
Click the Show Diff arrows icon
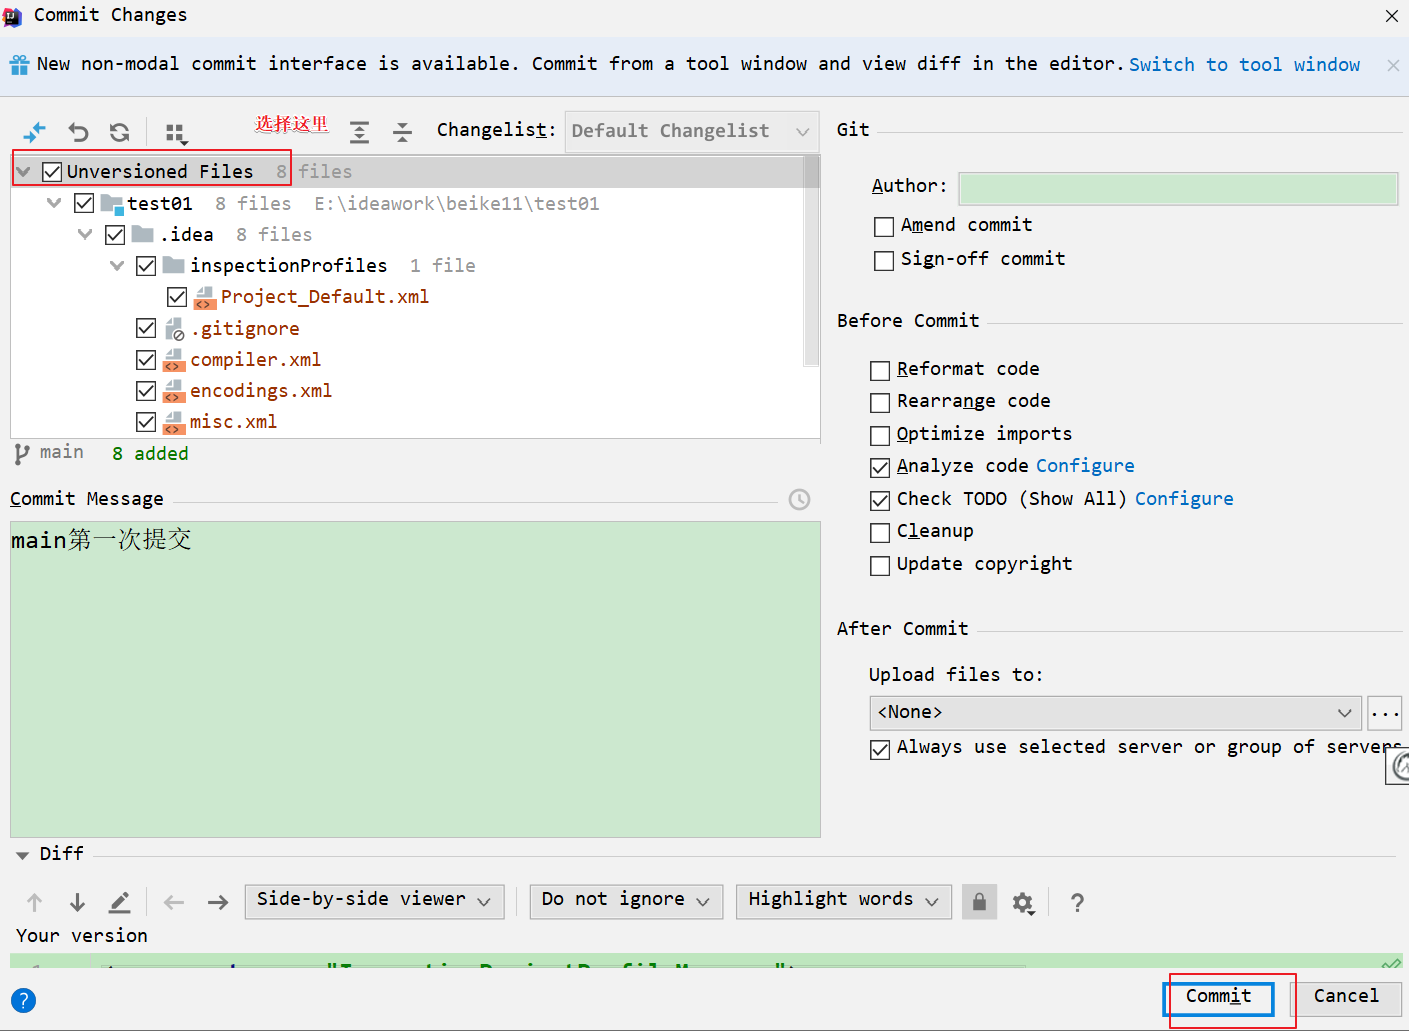pos(35,132)
